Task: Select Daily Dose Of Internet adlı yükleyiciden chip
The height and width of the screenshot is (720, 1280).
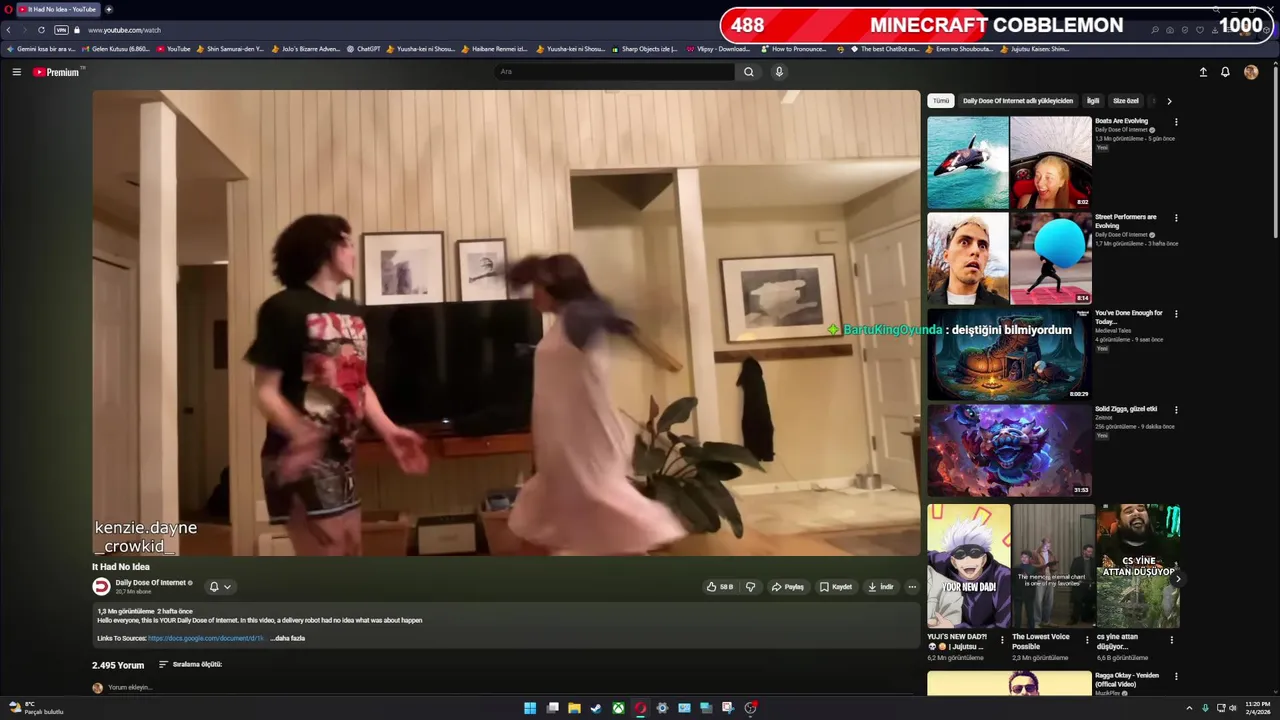Action: [x=1018, y=101]
